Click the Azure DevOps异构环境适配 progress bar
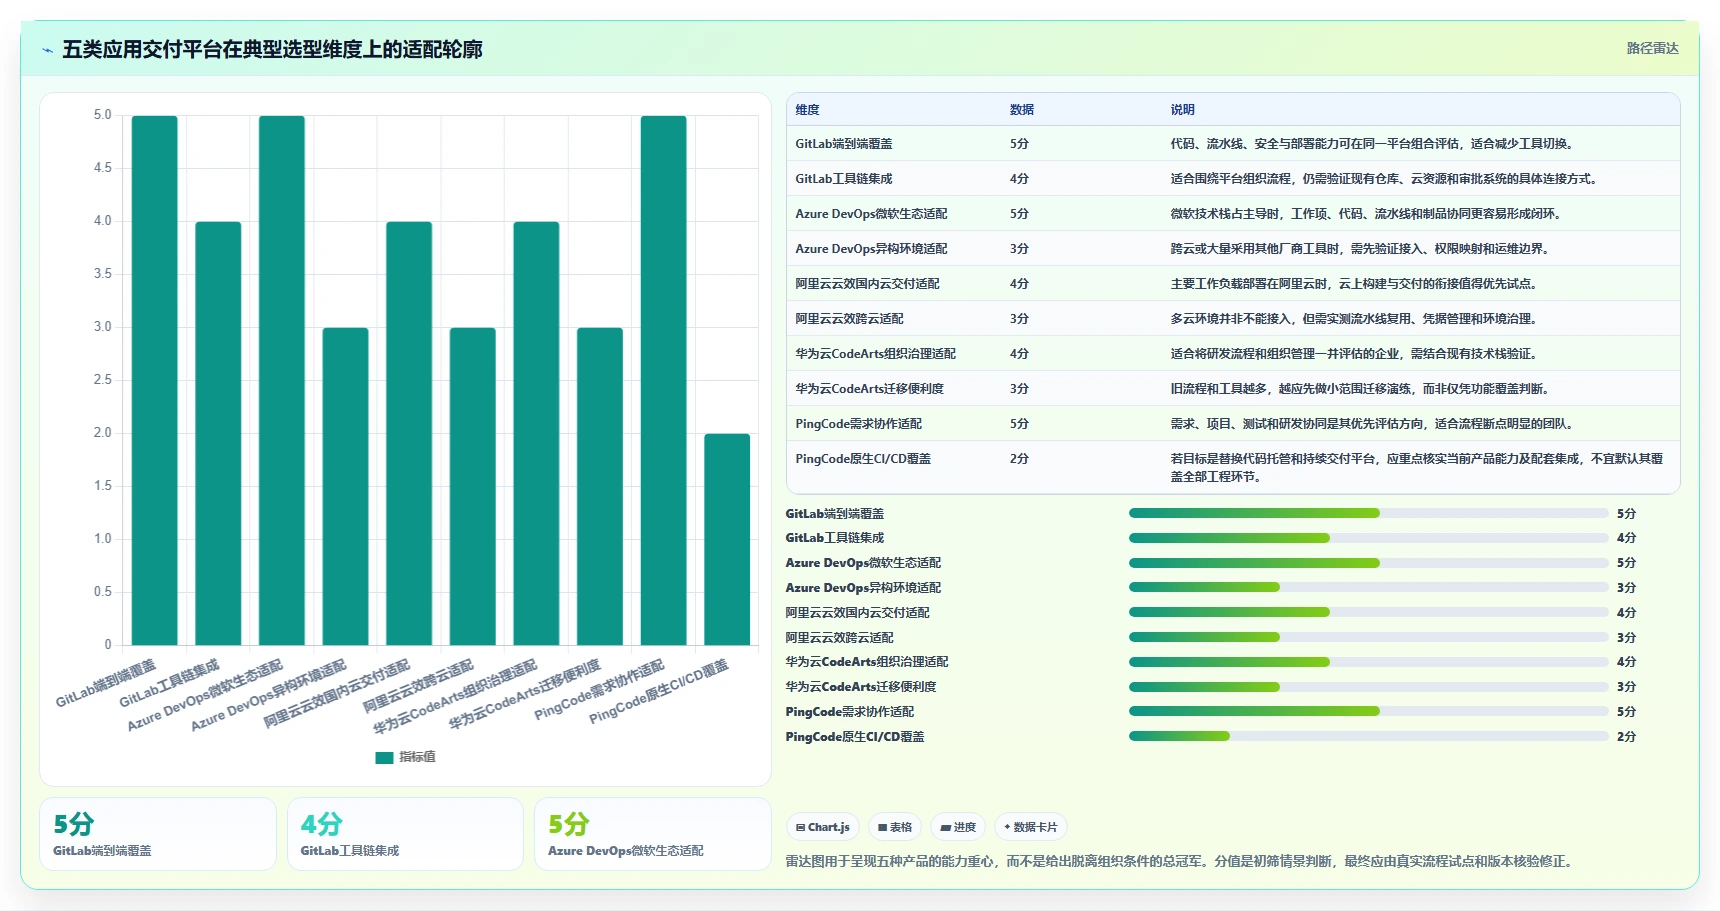 [x=1368, y=587]
